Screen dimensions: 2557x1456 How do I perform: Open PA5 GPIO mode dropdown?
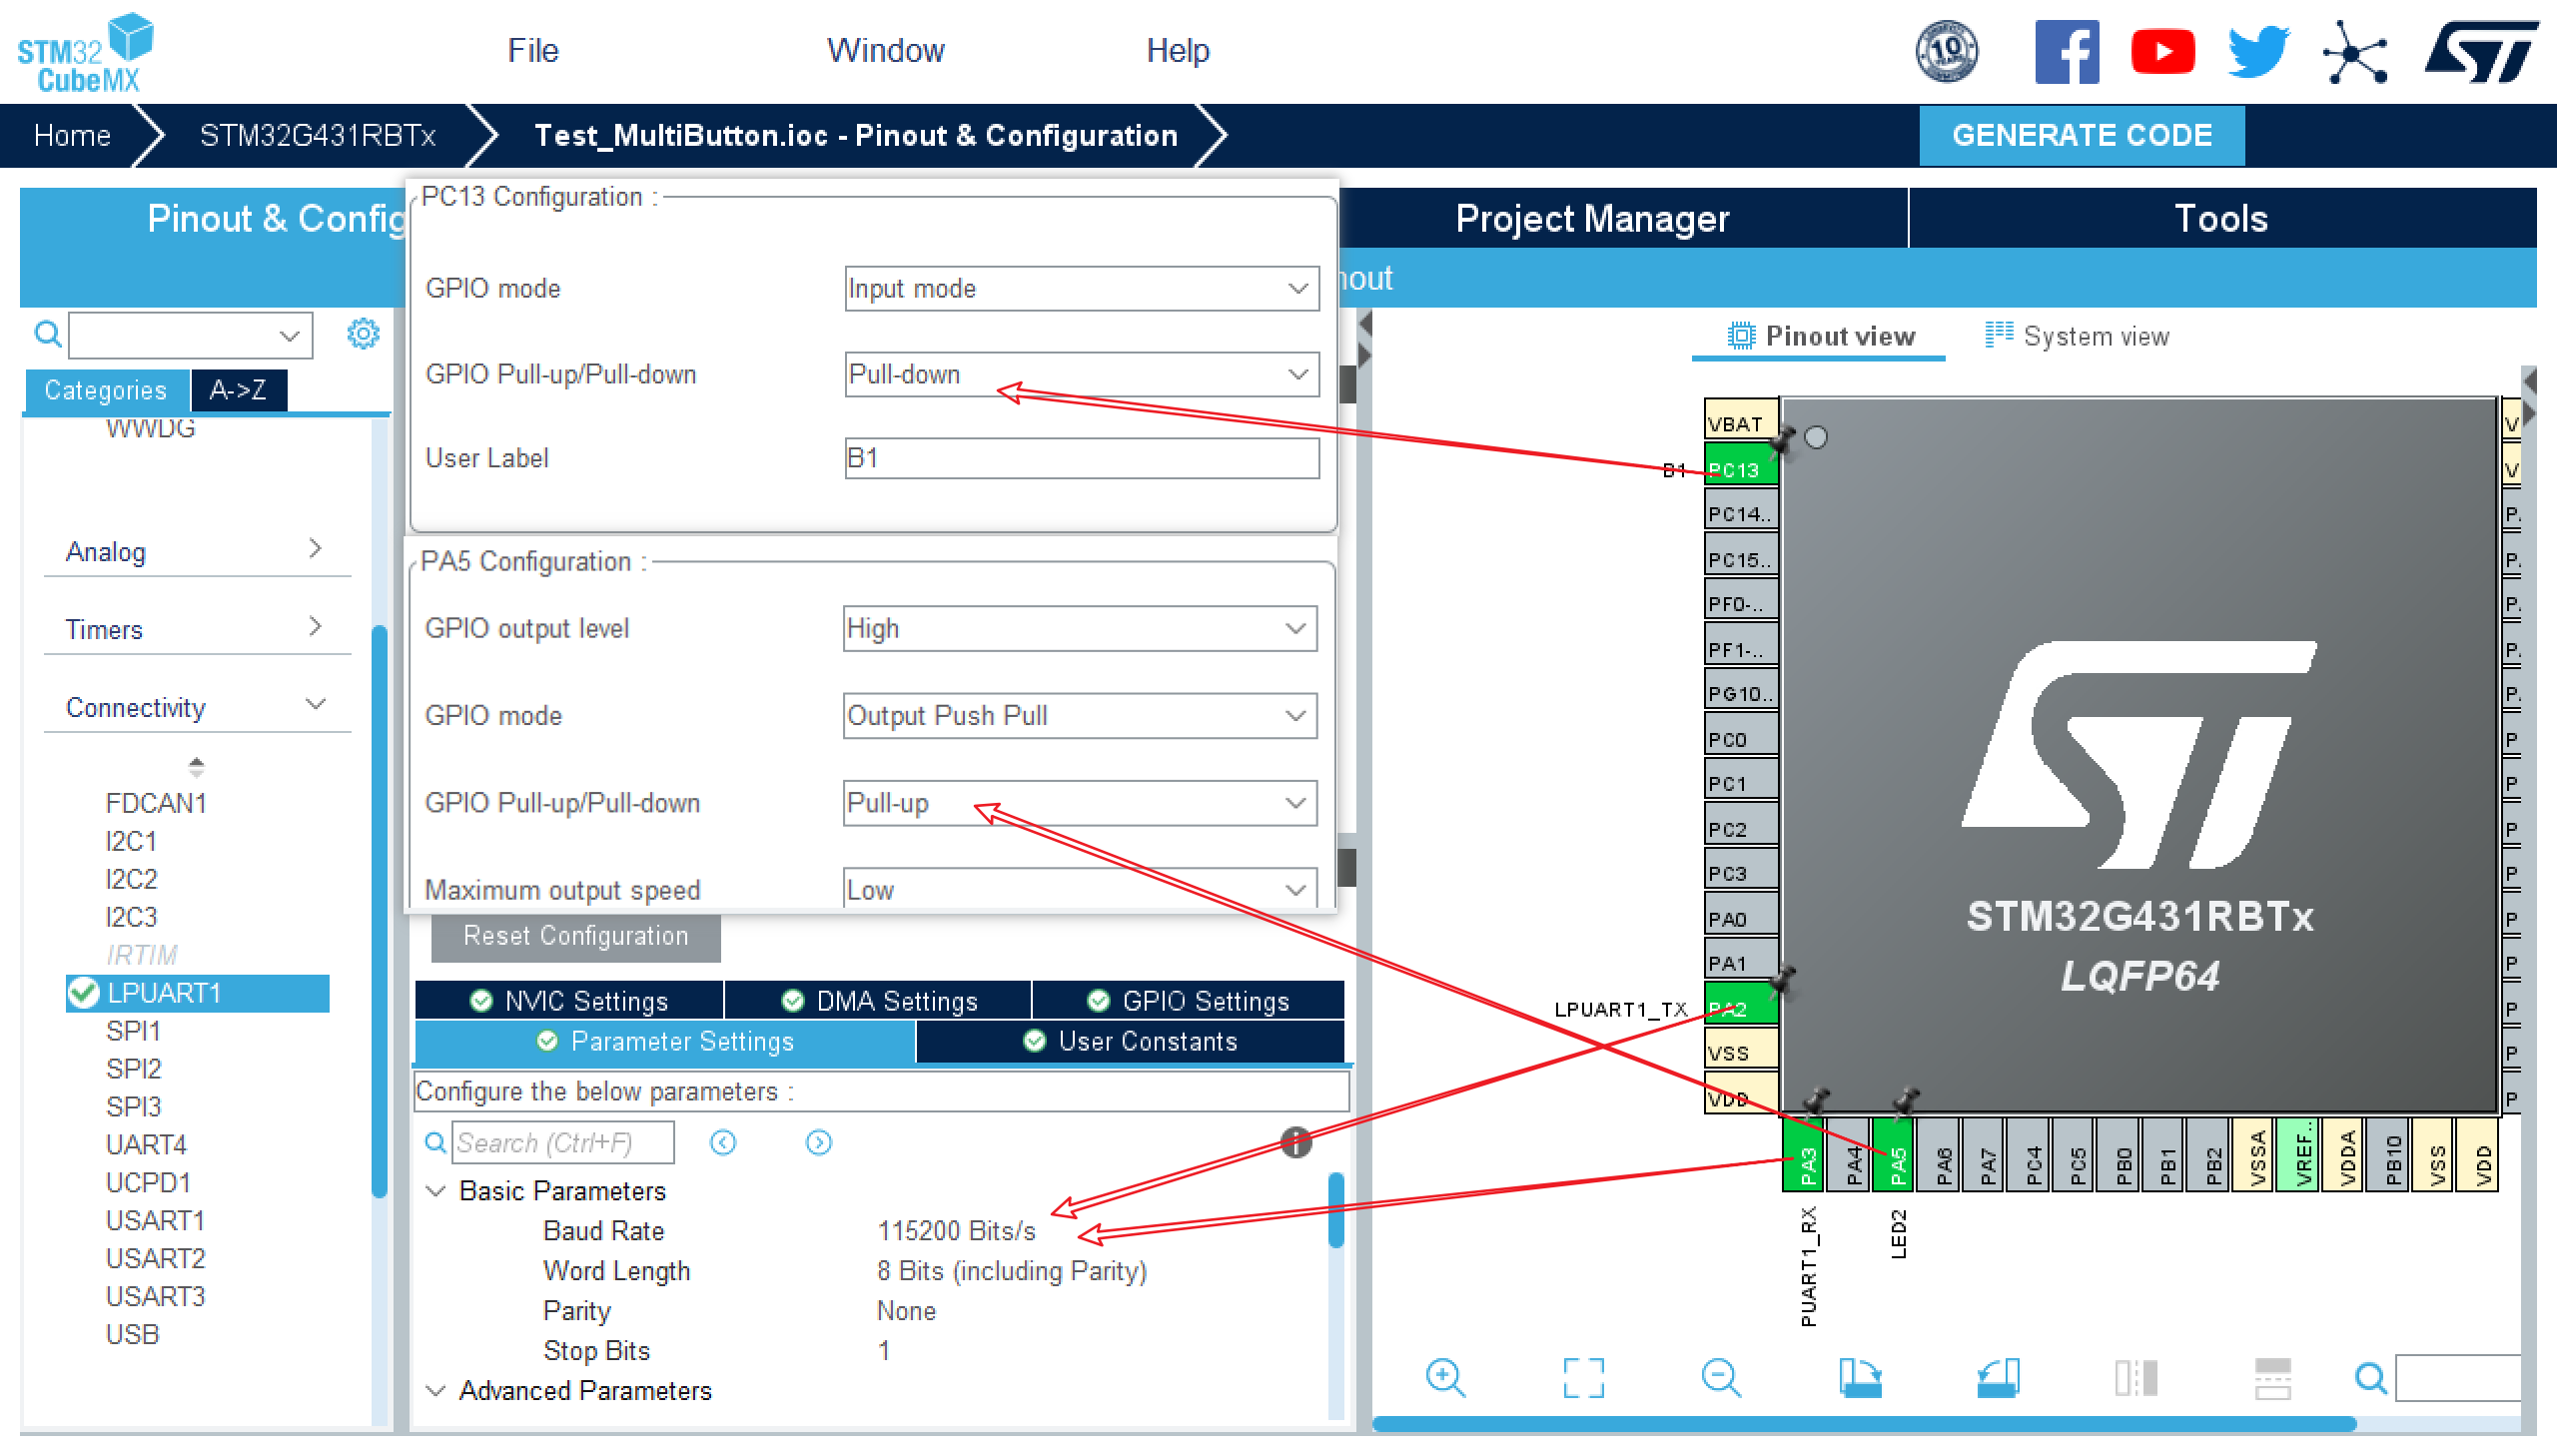pyautogui.click(x=1080, y=716)
